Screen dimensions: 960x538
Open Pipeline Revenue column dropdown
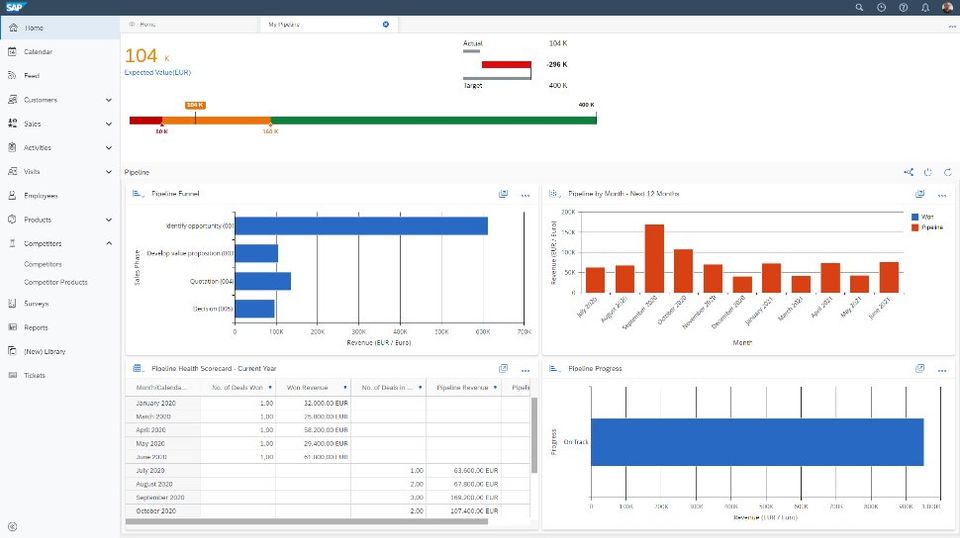click(495, 387)
